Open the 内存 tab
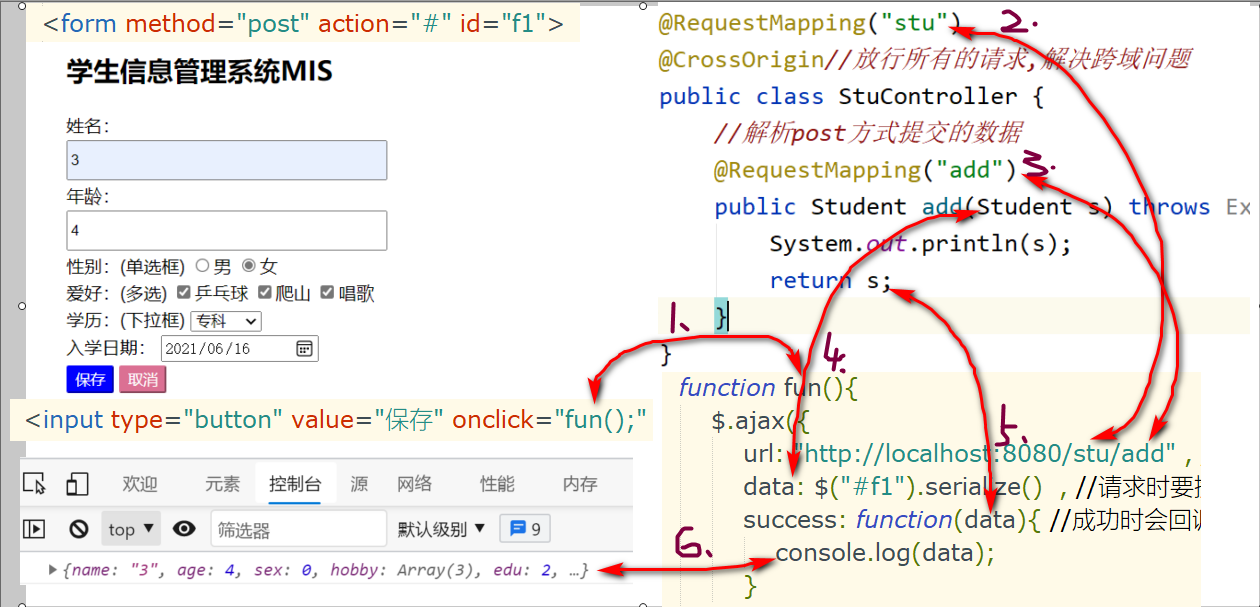 (579, 484)
